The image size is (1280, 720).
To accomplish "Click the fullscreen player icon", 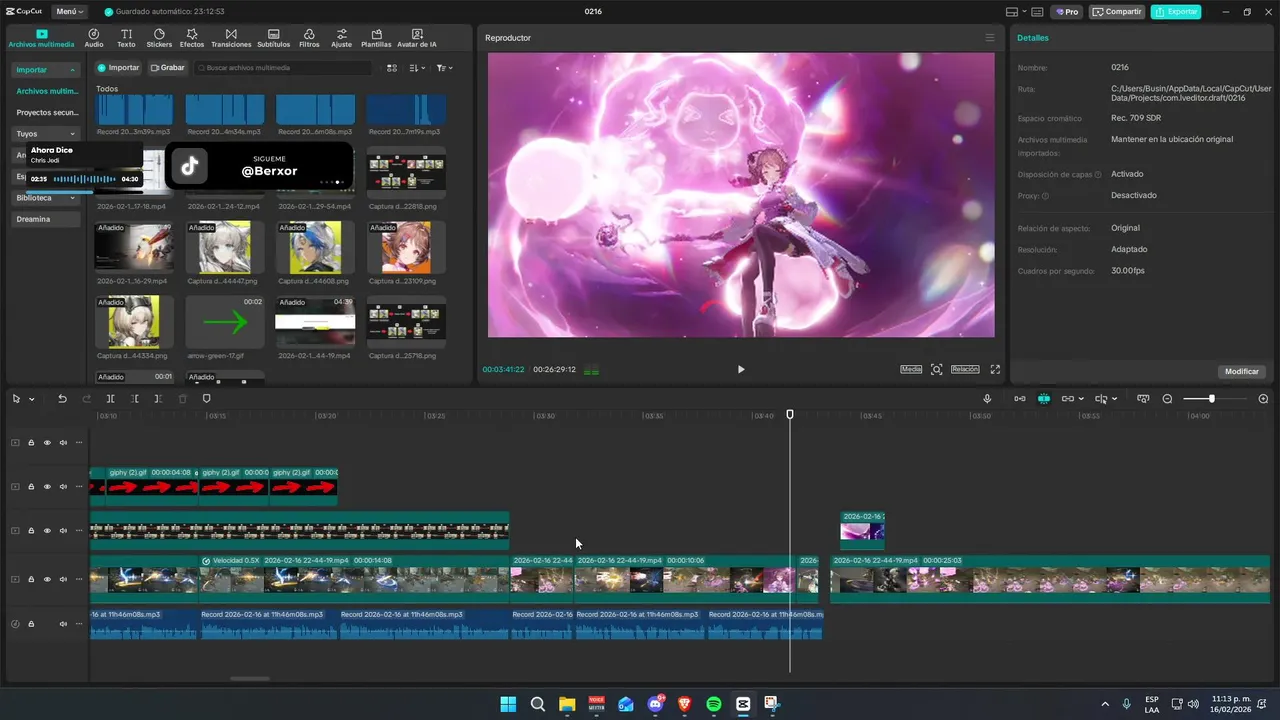I will [995, 369].
